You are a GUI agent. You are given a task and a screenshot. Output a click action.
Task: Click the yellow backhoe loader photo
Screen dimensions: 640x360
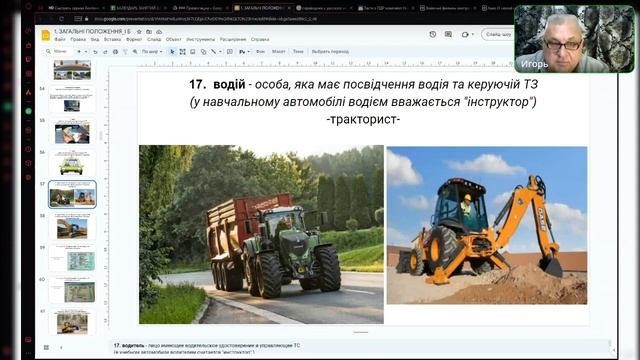click(x=487, y=225)
